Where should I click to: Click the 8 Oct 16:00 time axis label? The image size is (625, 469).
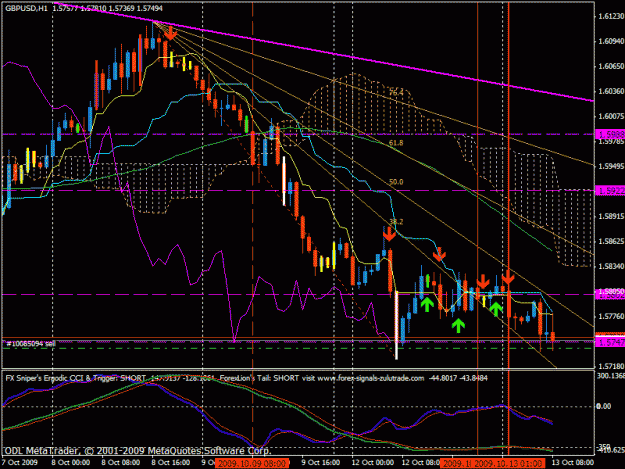[171, 462]
